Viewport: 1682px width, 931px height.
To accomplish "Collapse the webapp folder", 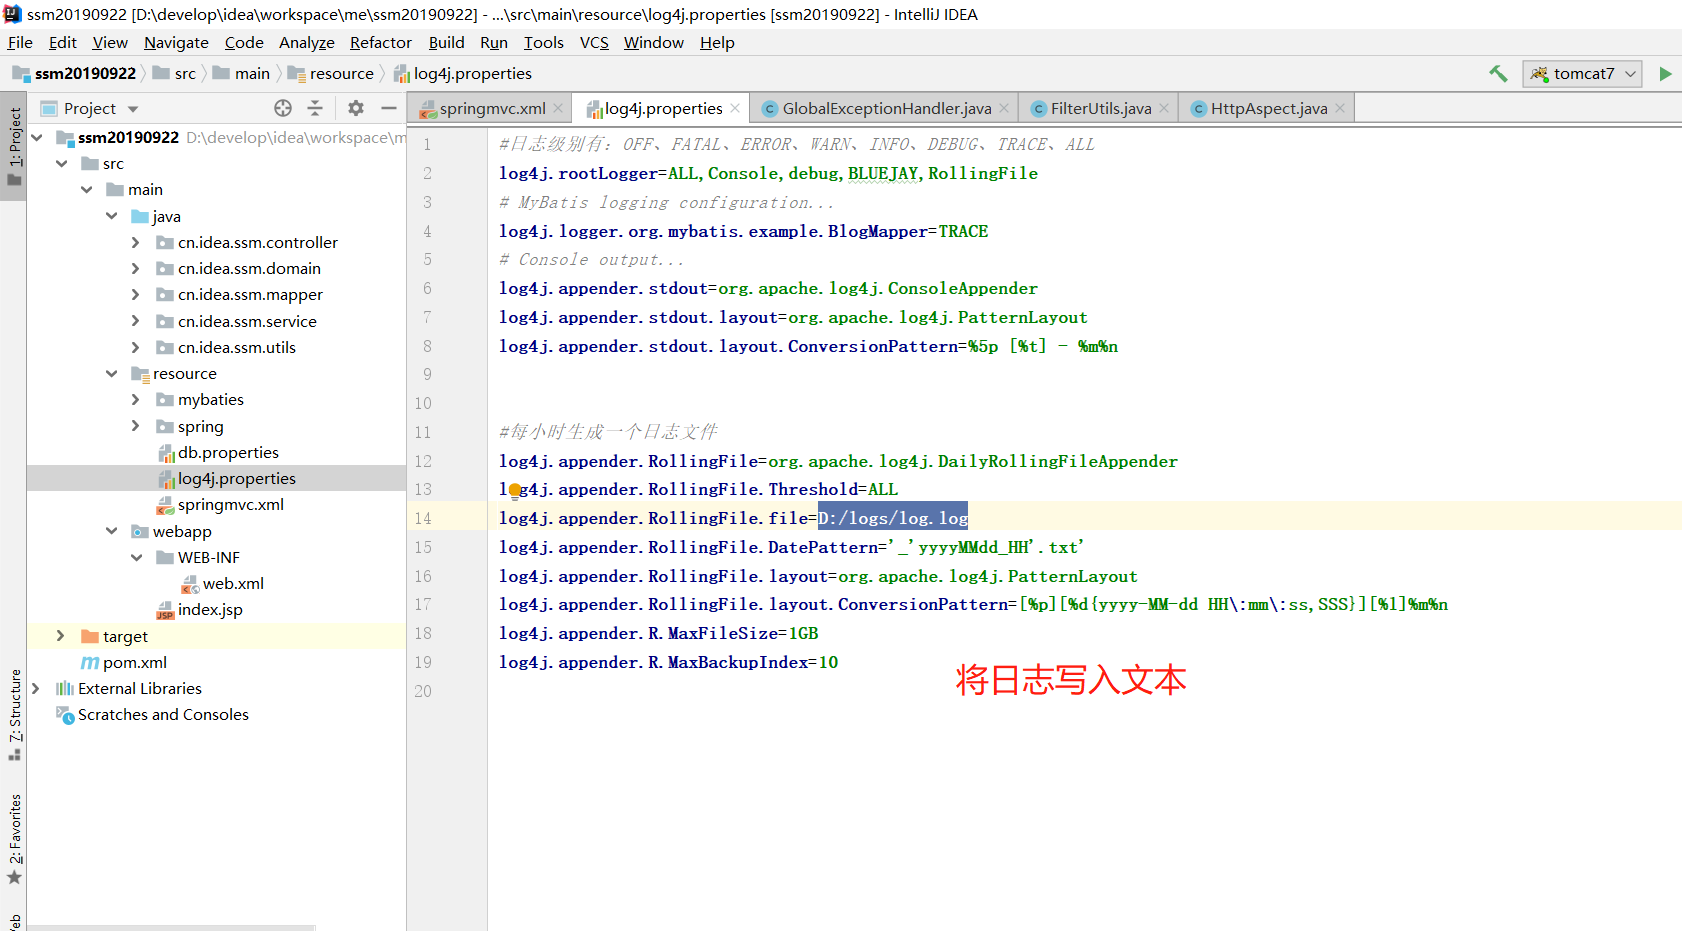I will click(112, 531).
